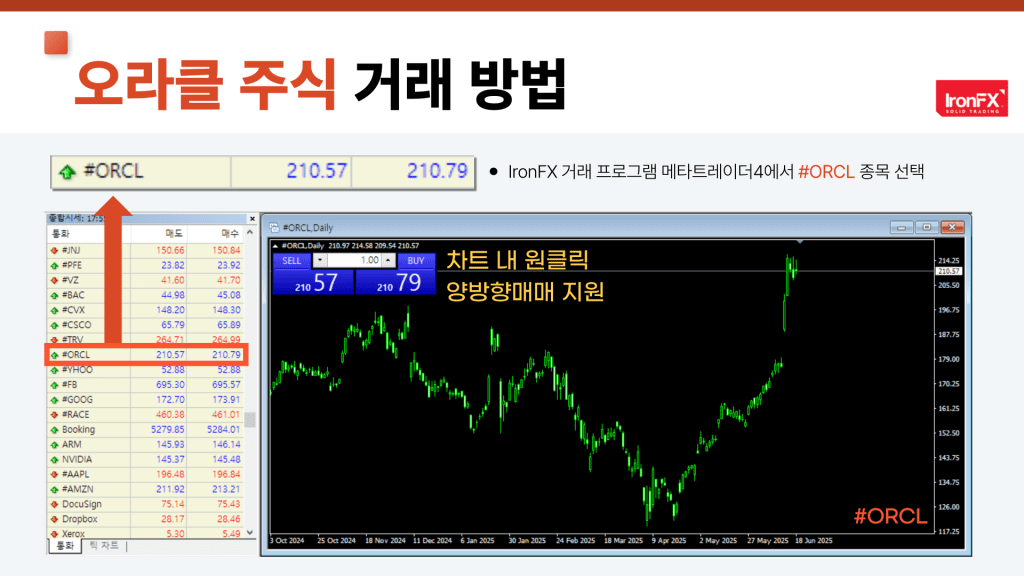
Task: Click the 매도 column header
Action: (174, 234)
